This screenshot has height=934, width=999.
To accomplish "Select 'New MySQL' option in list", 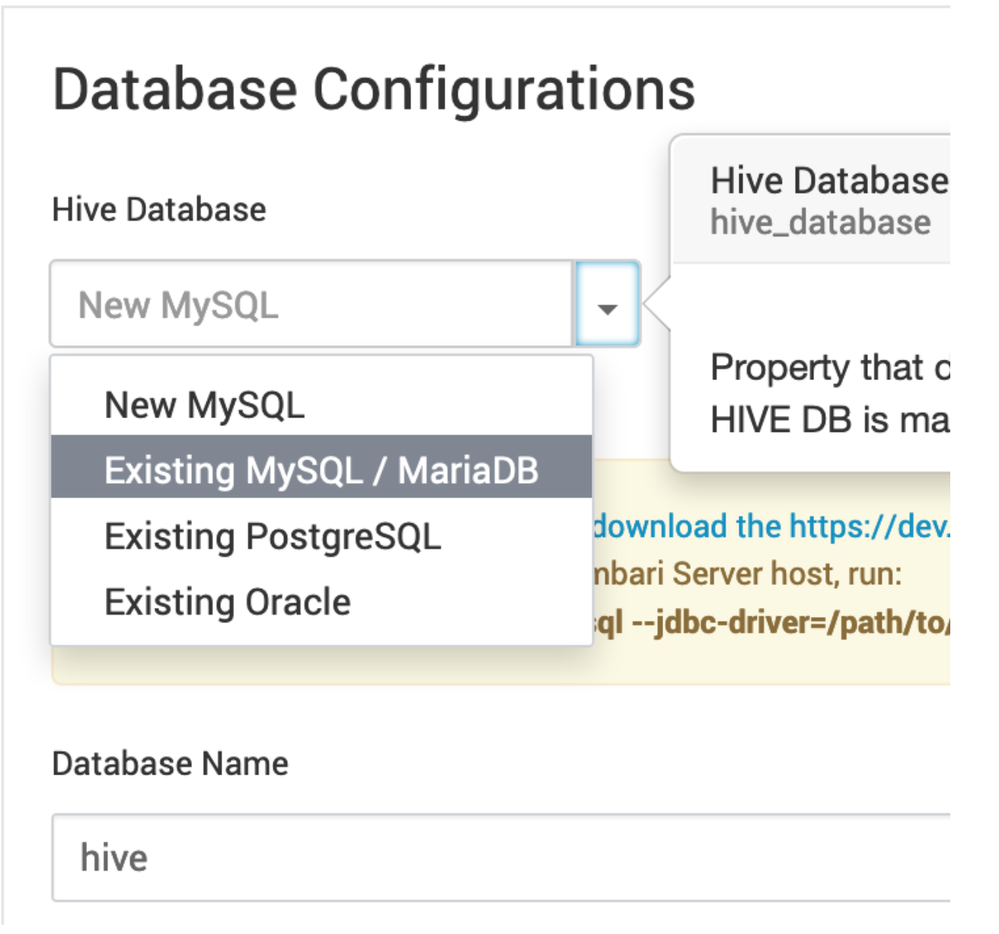I will 322,405.
